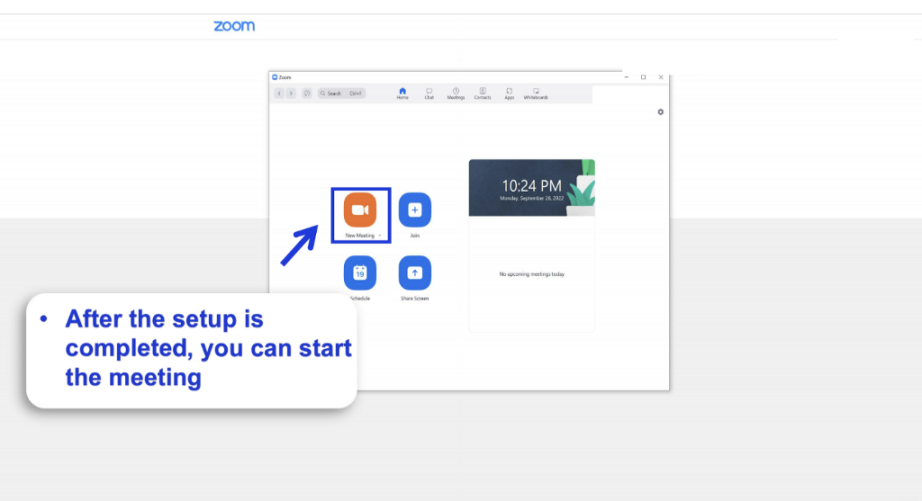Minimize the Zoom application window
The height and width of the screenshot is (501, 922).
pyautogui.click(x=626, y=77)
